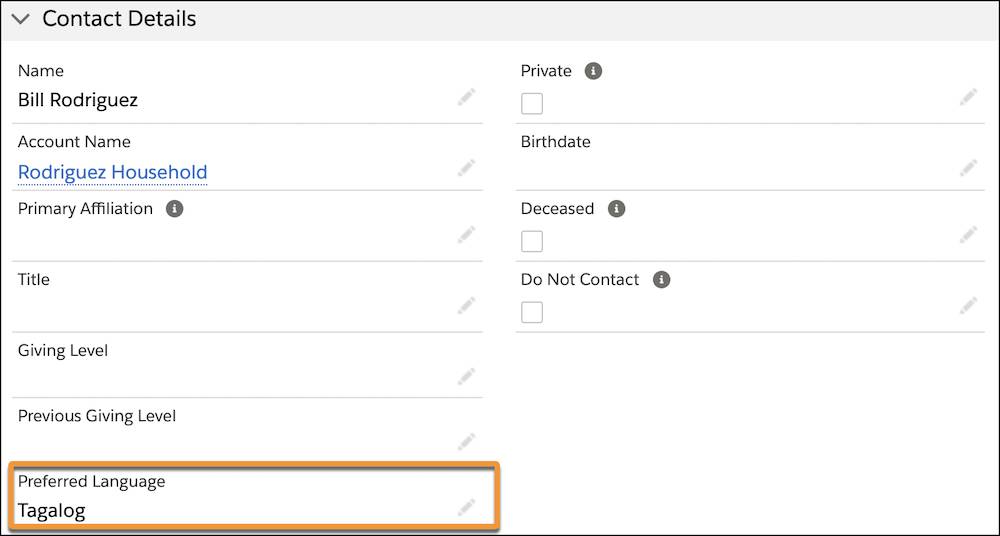Toggle the Private checkbox
The width and height of the screenshot is (1000, 536).
tap(532, 103)
